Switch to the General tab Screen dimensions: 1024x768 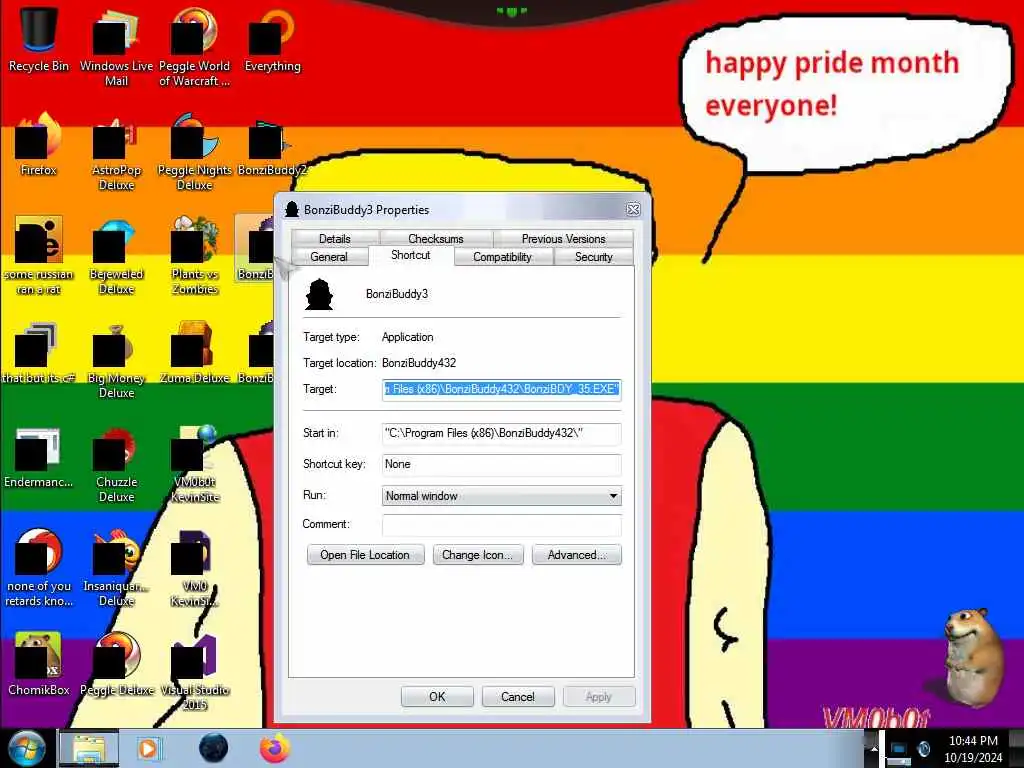click(x=329, y=257)
